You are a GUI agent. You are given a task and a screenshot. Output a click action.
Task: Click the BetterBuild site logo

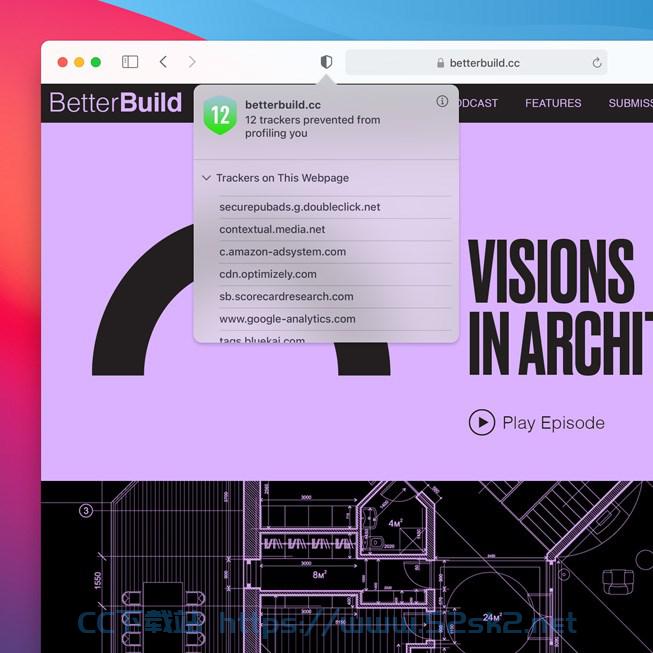(116, 102)
